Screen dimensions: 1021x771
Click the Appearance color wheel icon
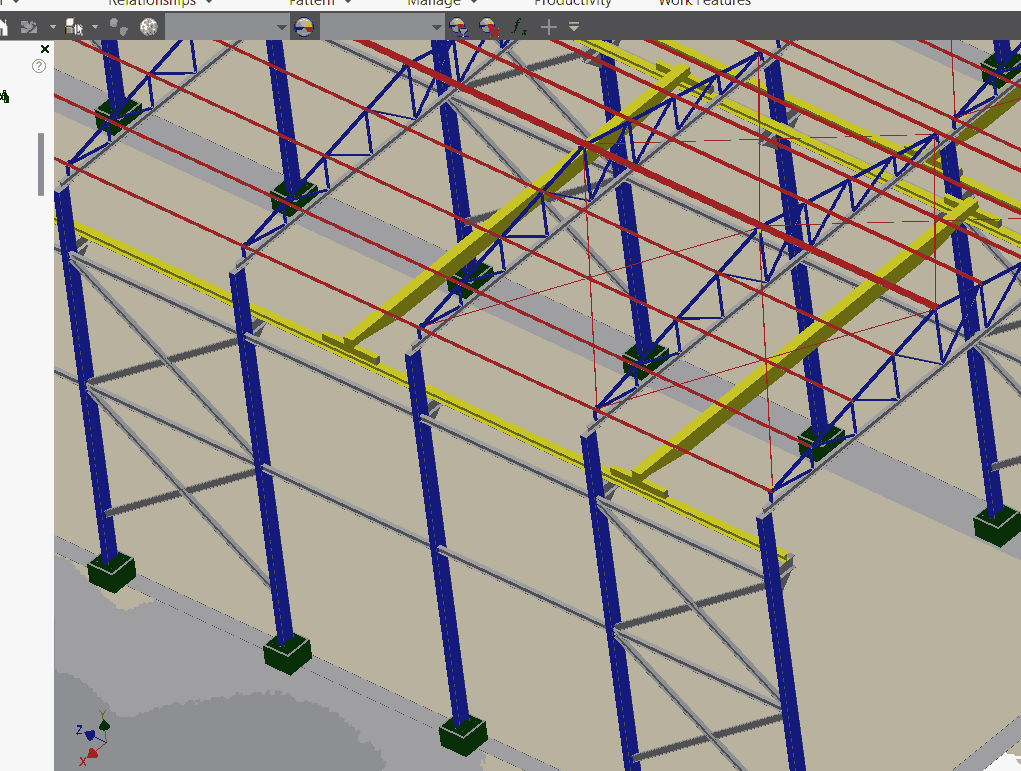(x=305, y=27)
